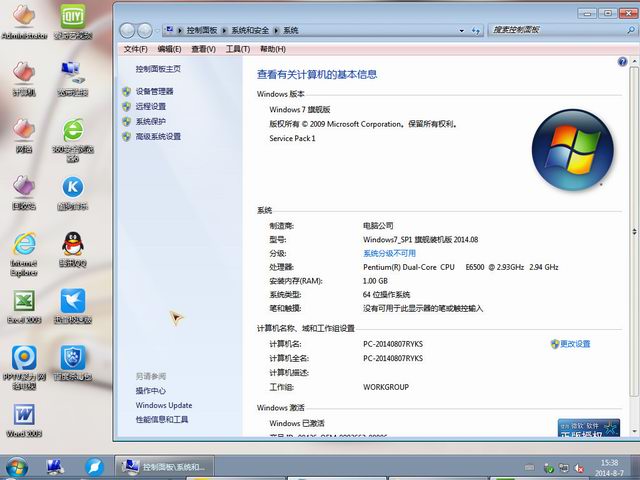This screenshot has width=640, height=480.
Task: Click the vertical scrollbar down arrow
Action: [x=634, y=431]
